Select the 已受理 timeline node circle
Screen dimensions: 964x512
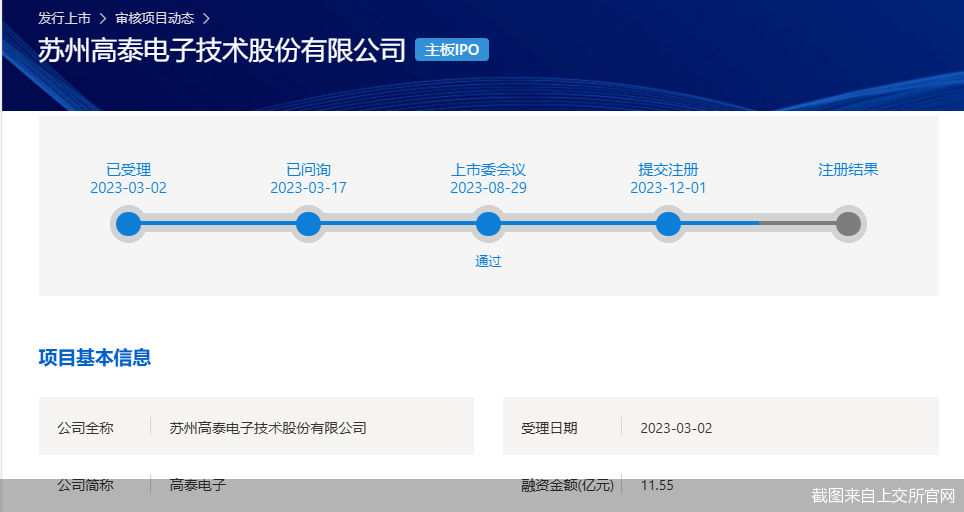[x=128, y=224]
